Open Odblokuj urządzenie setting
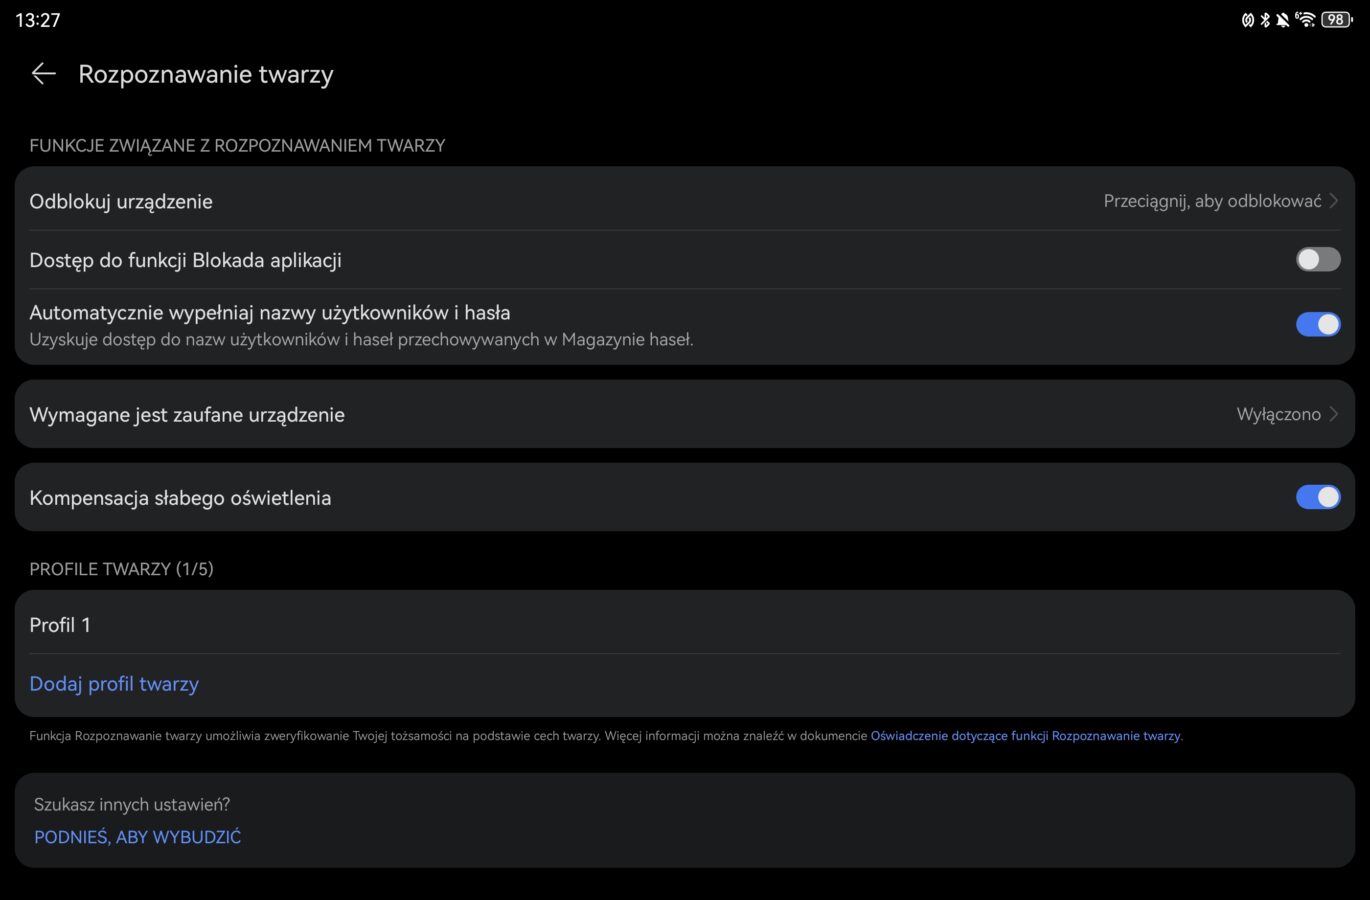This screenshot has height=900, width=1370. pyautogui.click(x=121, y=201)
